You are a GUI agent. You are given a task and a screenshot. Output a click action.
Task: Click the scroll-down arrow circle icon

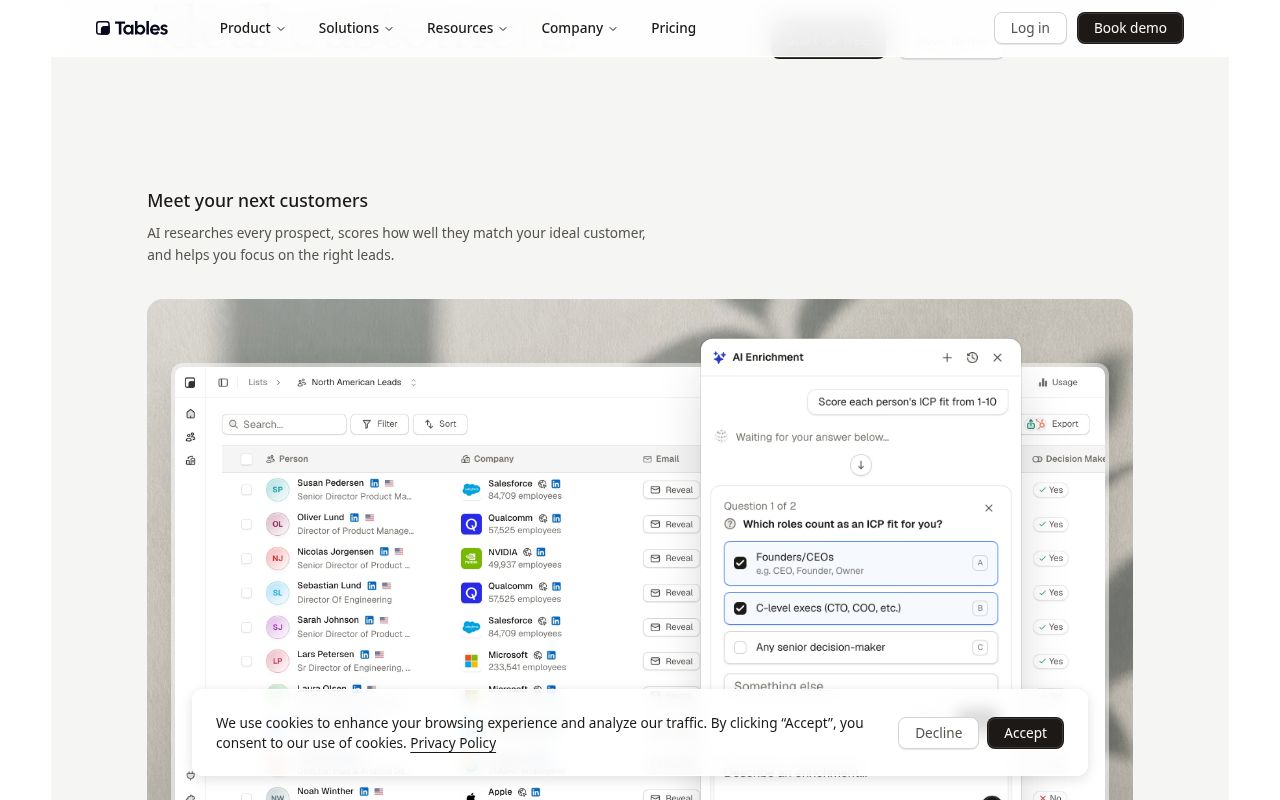861,465
